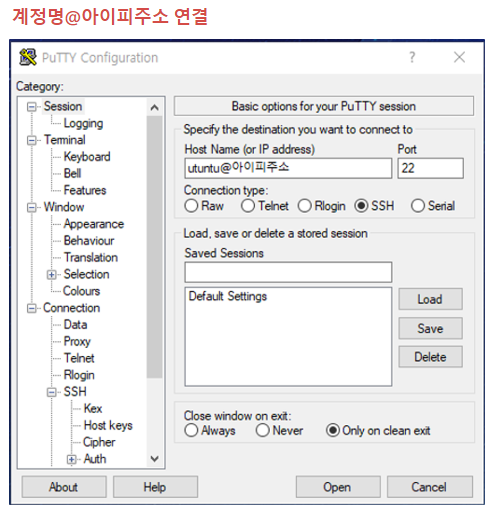The image size is (490, 512).
Task: Focus the Port input field
Action: coord(430,168)
